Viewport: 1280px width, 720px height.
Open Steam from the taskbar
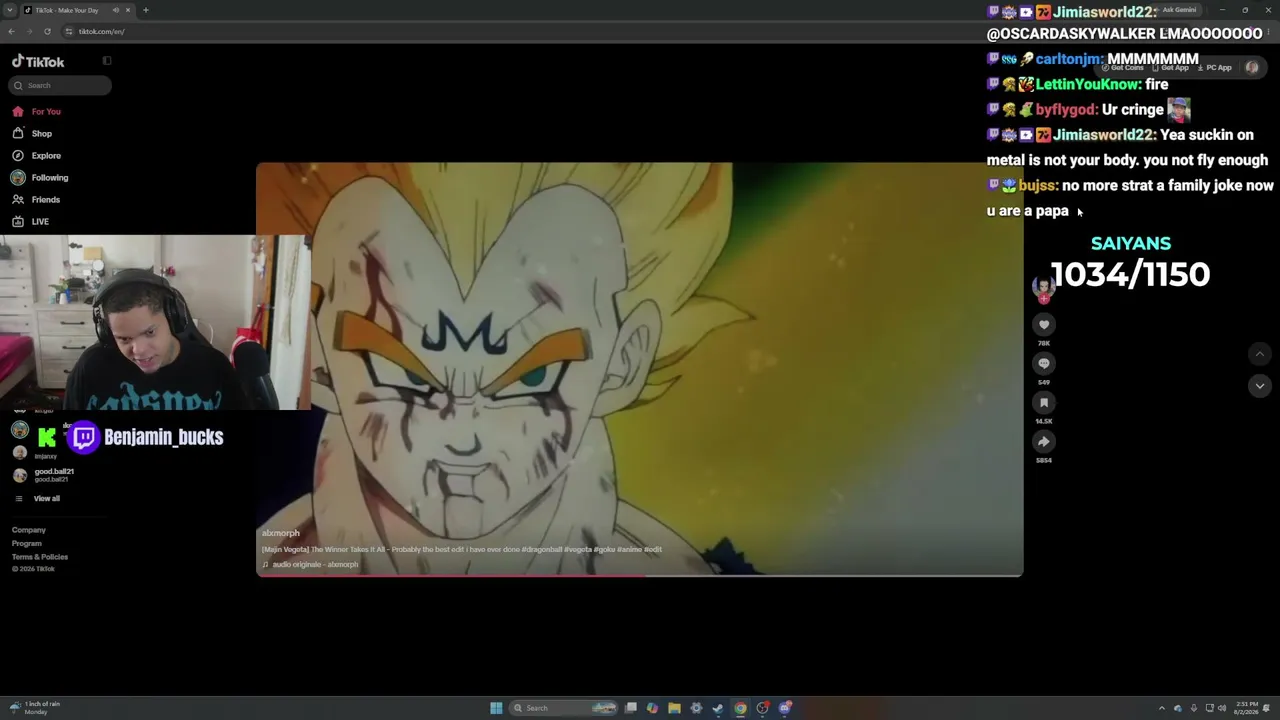(718, 708)
